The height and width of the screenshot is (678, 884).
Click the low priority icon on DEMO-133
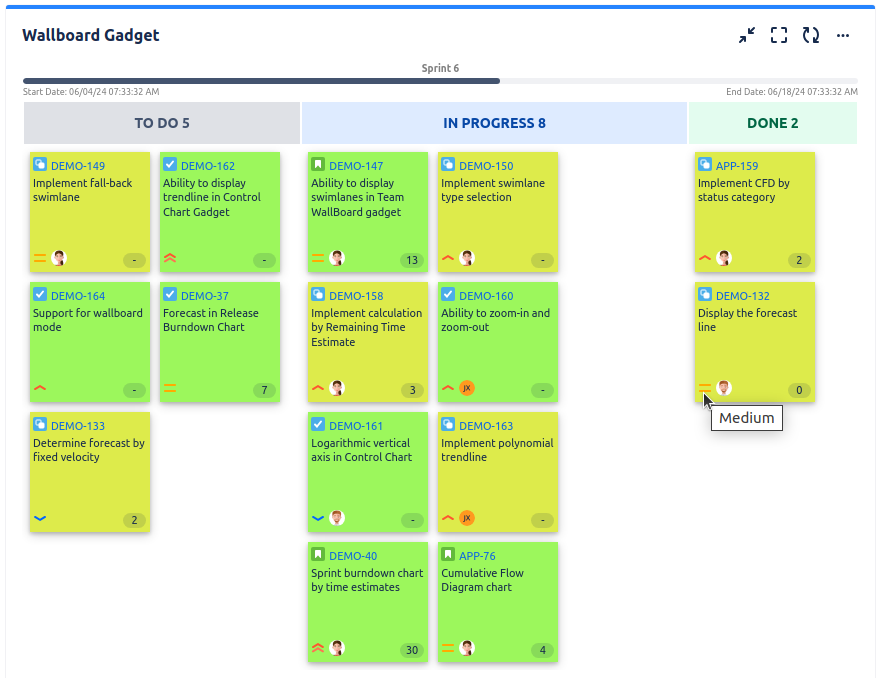tap(40, 519)
